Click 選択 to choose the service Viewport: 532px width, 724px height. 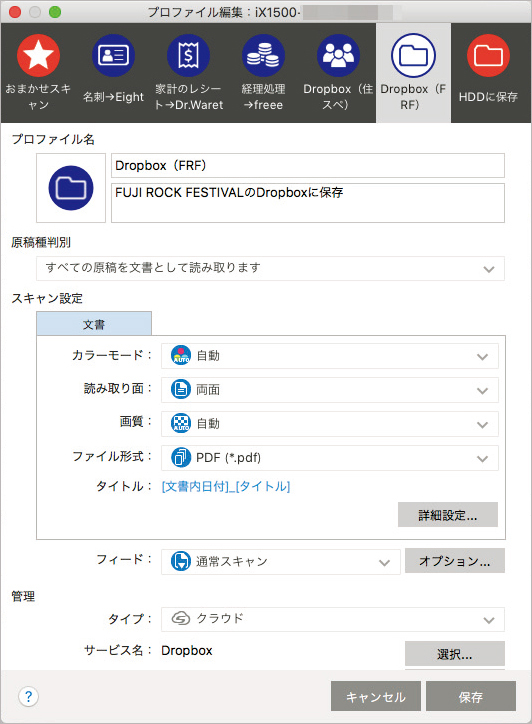[x=455, y=653]
